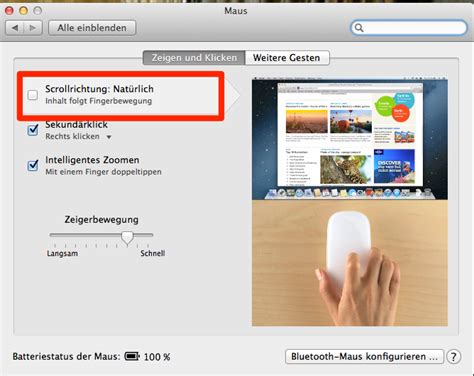This screenshot has height=376, width=474.
Task: Minimize the Maus window with yellow button
Action: pos(23,11)
